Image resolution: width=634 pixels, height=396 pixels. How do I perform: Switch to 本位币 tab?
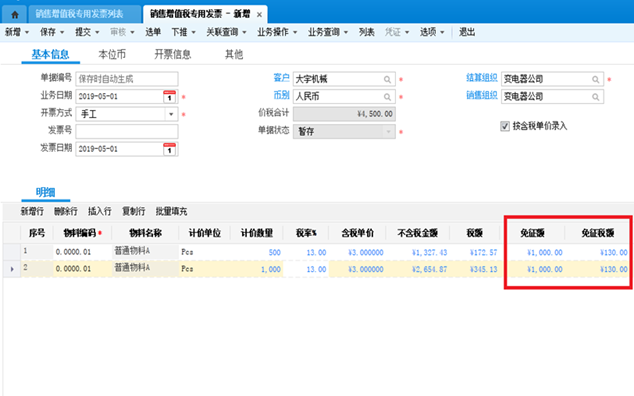click(x=112, y=54)
